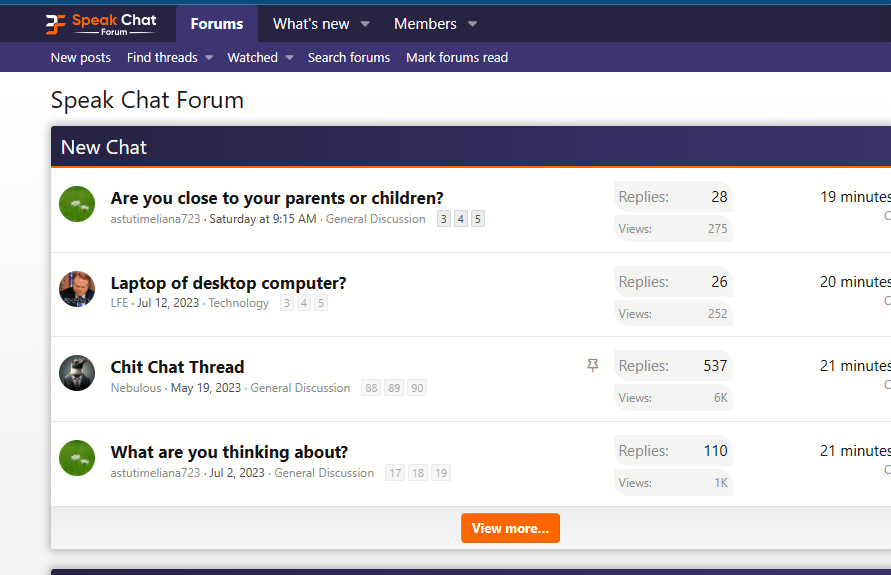Go to page 19 of thinking about thread

click(x=441, y=473)
